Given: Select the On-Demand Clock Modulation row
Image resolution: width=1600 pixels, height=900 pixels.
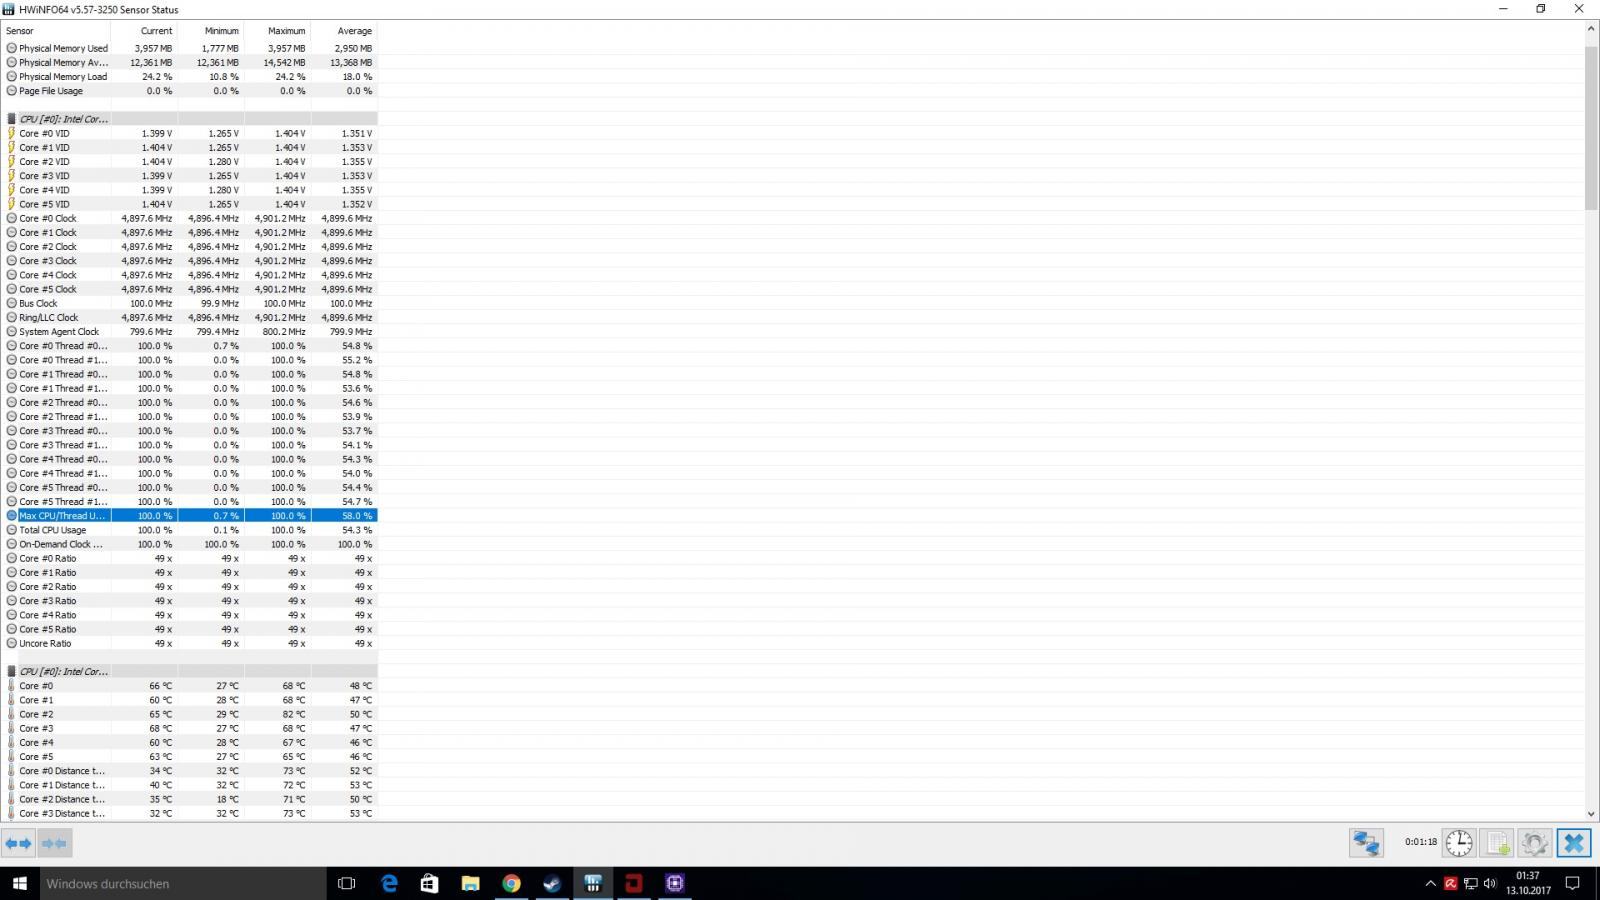Looking at the screenshot, I should point(190,544).
